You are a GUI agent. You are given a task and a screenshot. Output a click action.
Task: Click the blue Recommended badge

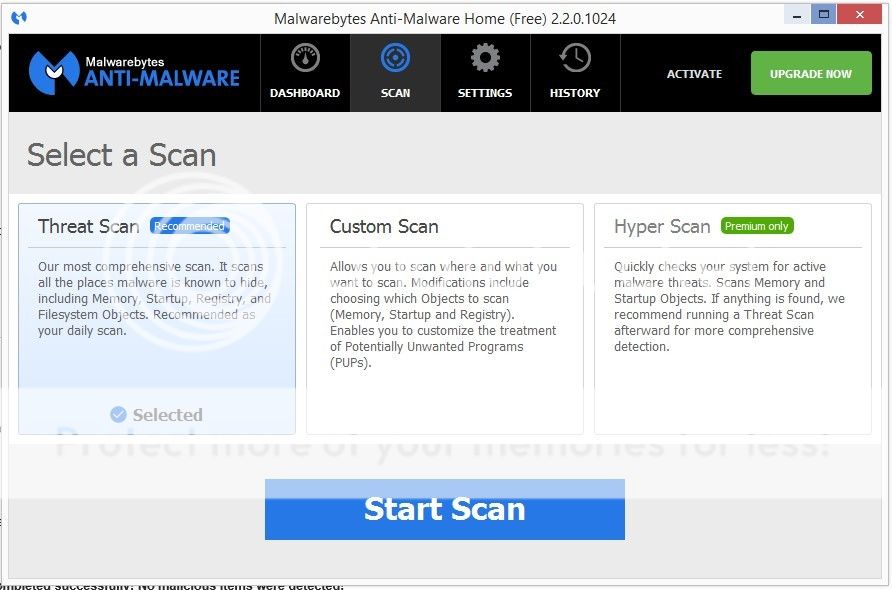click(190, 226)
